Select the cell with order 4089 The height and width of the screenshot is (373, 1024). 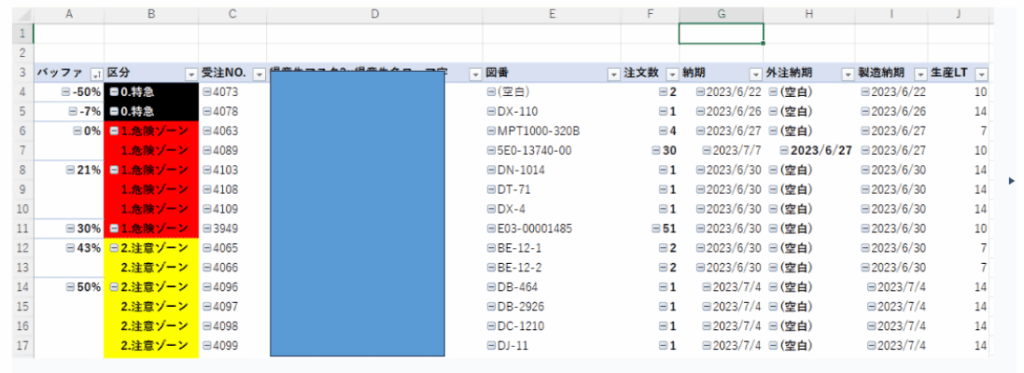coord(232,150)
